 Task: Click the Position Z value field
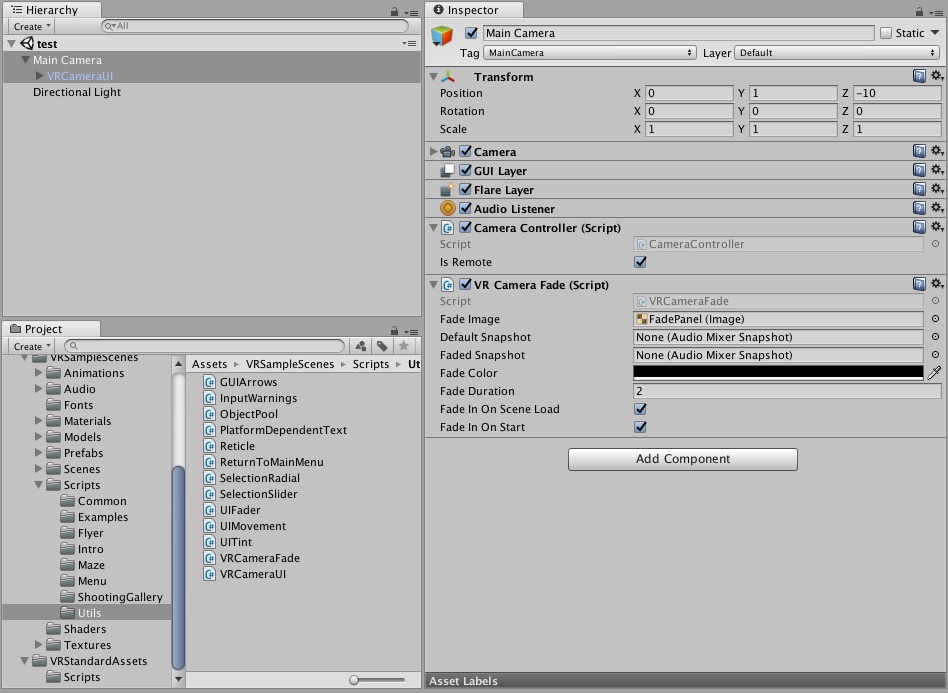[x=897, y=93]
